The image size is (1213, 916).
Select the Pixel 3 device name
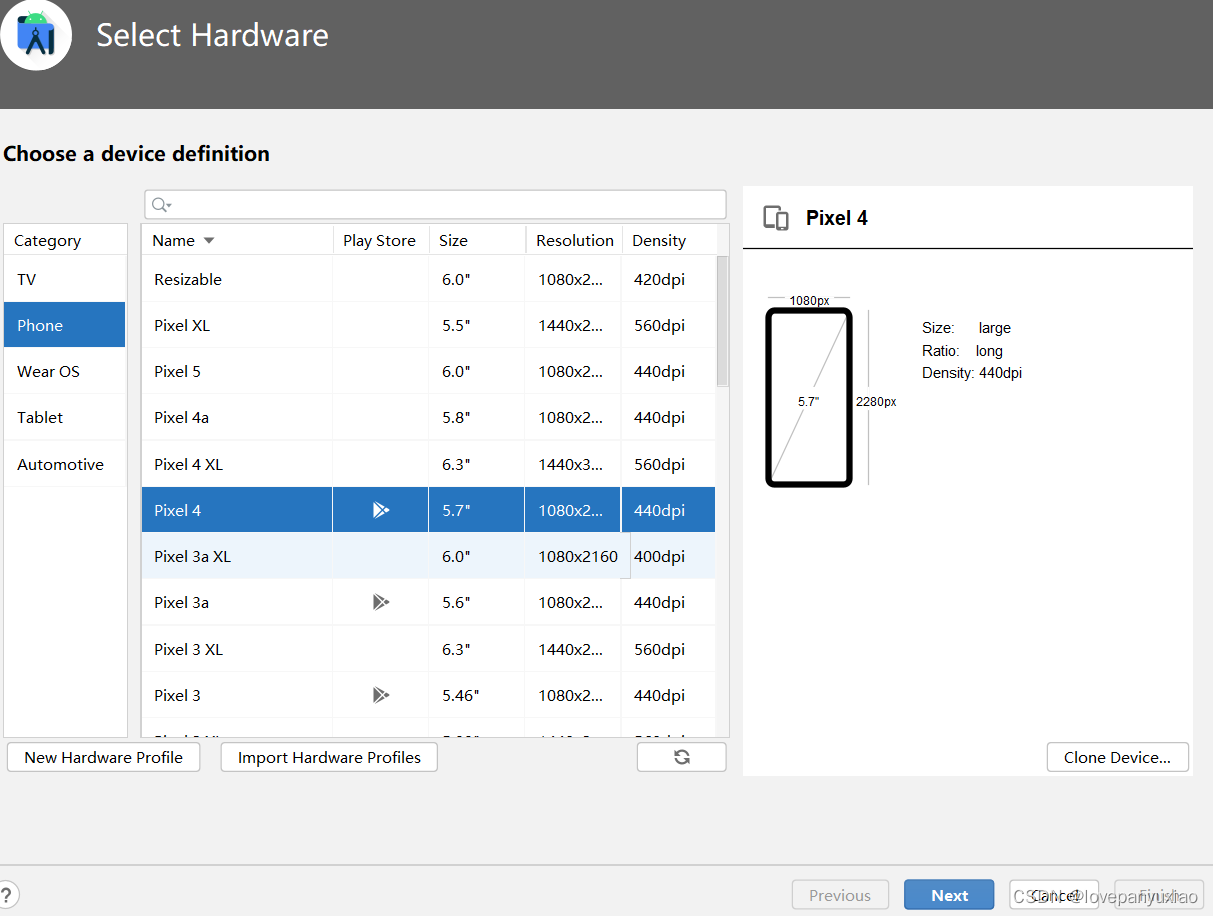177,695
